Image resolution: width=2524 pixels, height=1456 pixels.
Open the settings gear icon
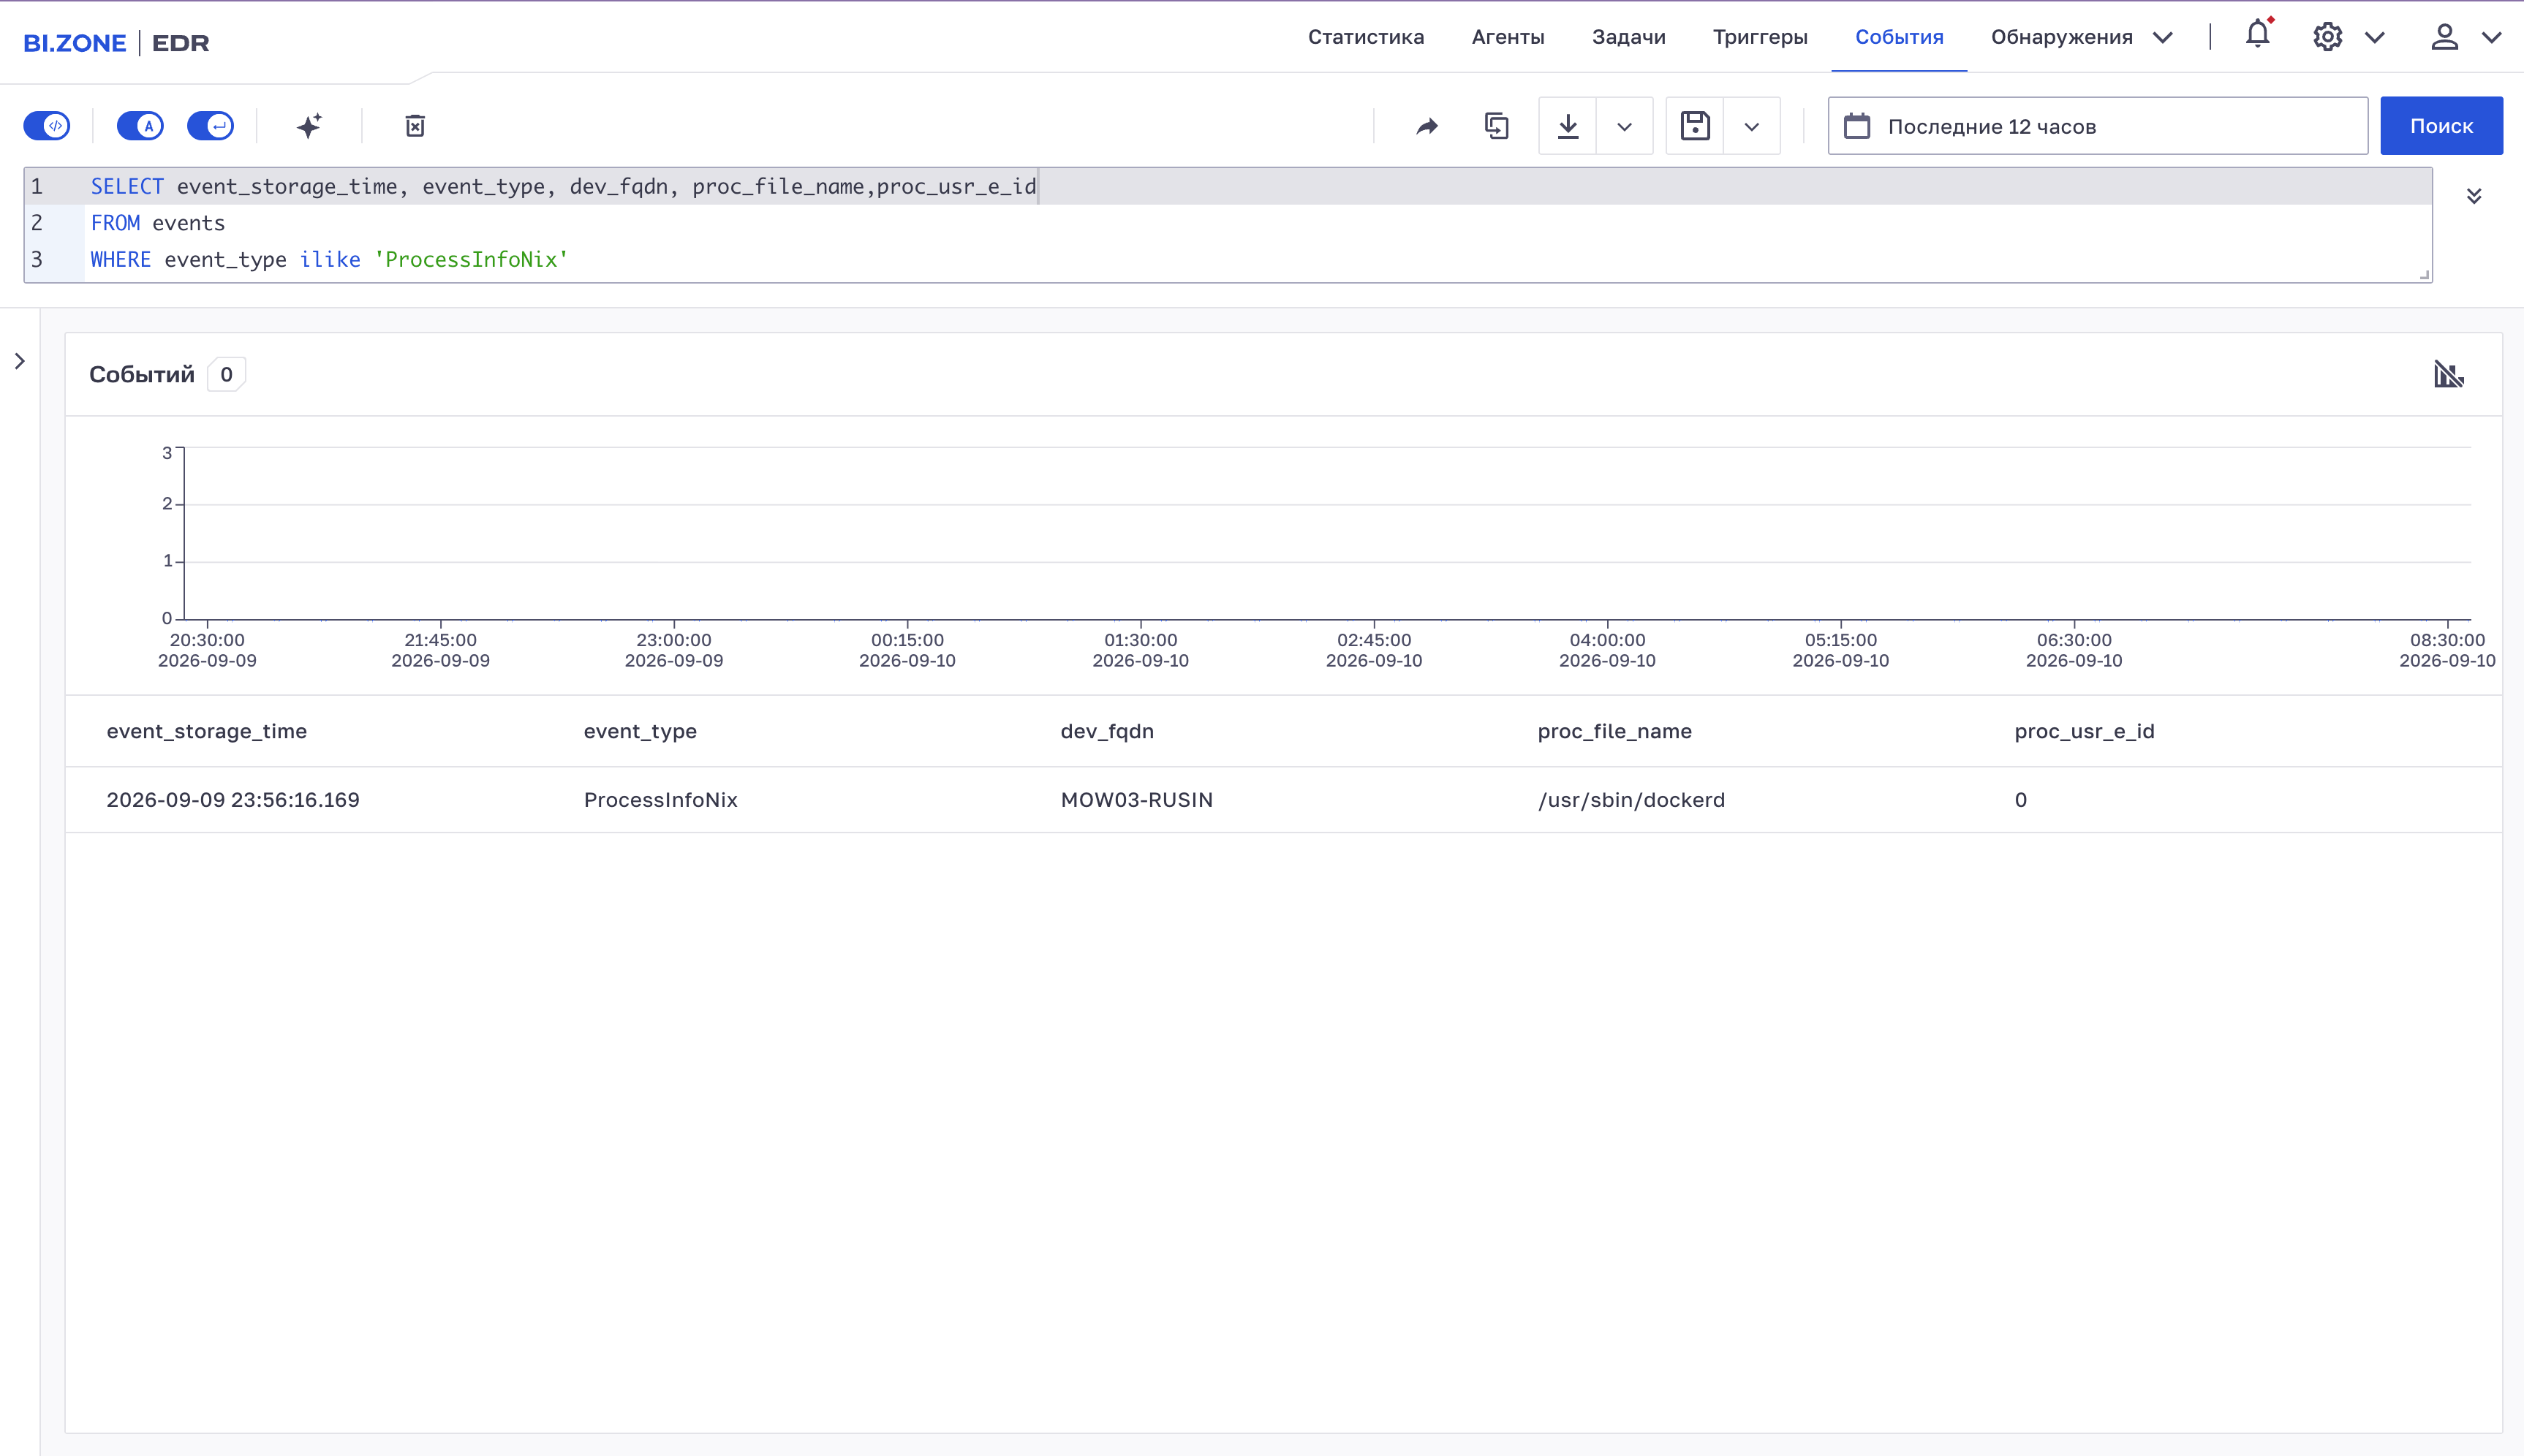pyautogui.click(x=2327, y=37)
